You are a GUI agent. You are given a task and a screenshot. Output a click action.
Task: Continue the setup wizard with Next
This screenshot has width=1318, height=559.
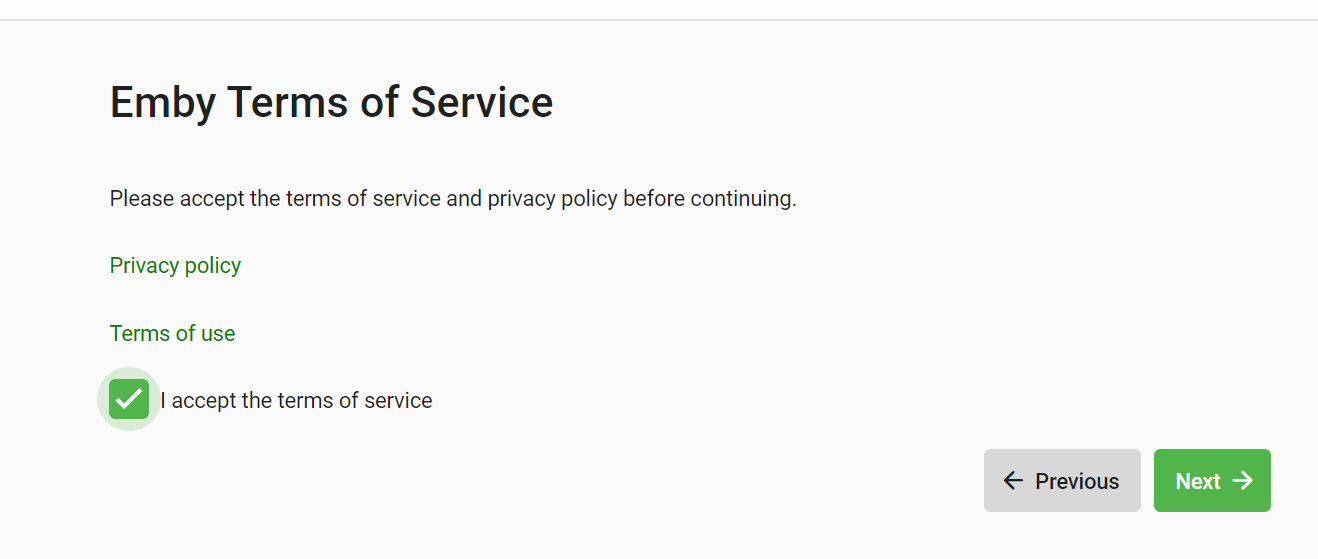(x=1212, y=481)
